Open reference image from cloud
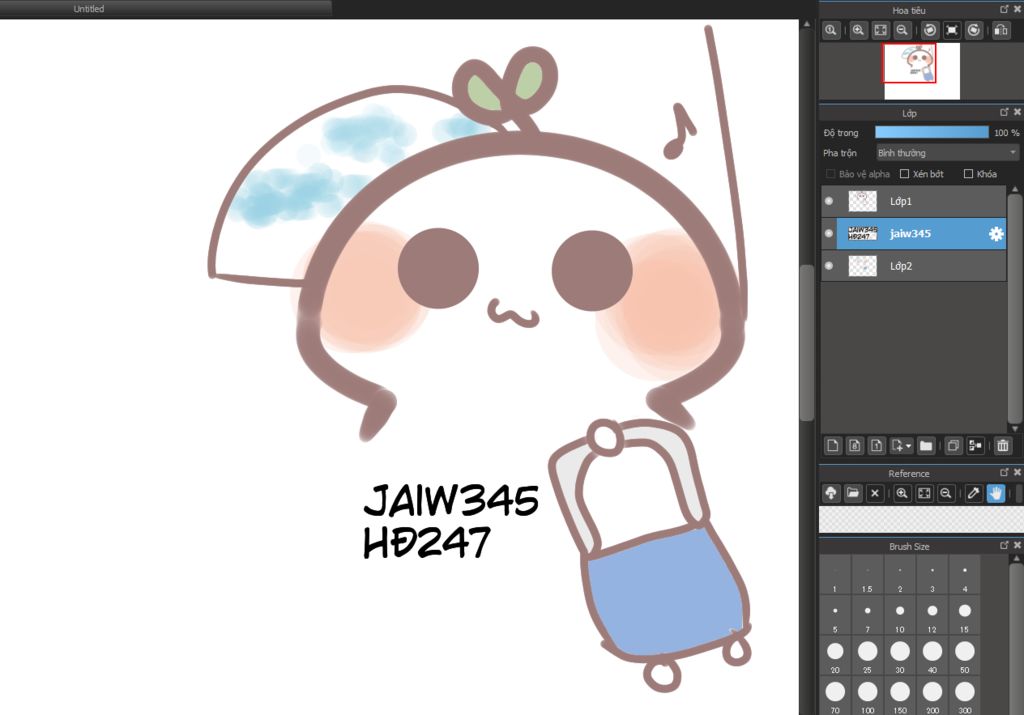 click(831, 494)
